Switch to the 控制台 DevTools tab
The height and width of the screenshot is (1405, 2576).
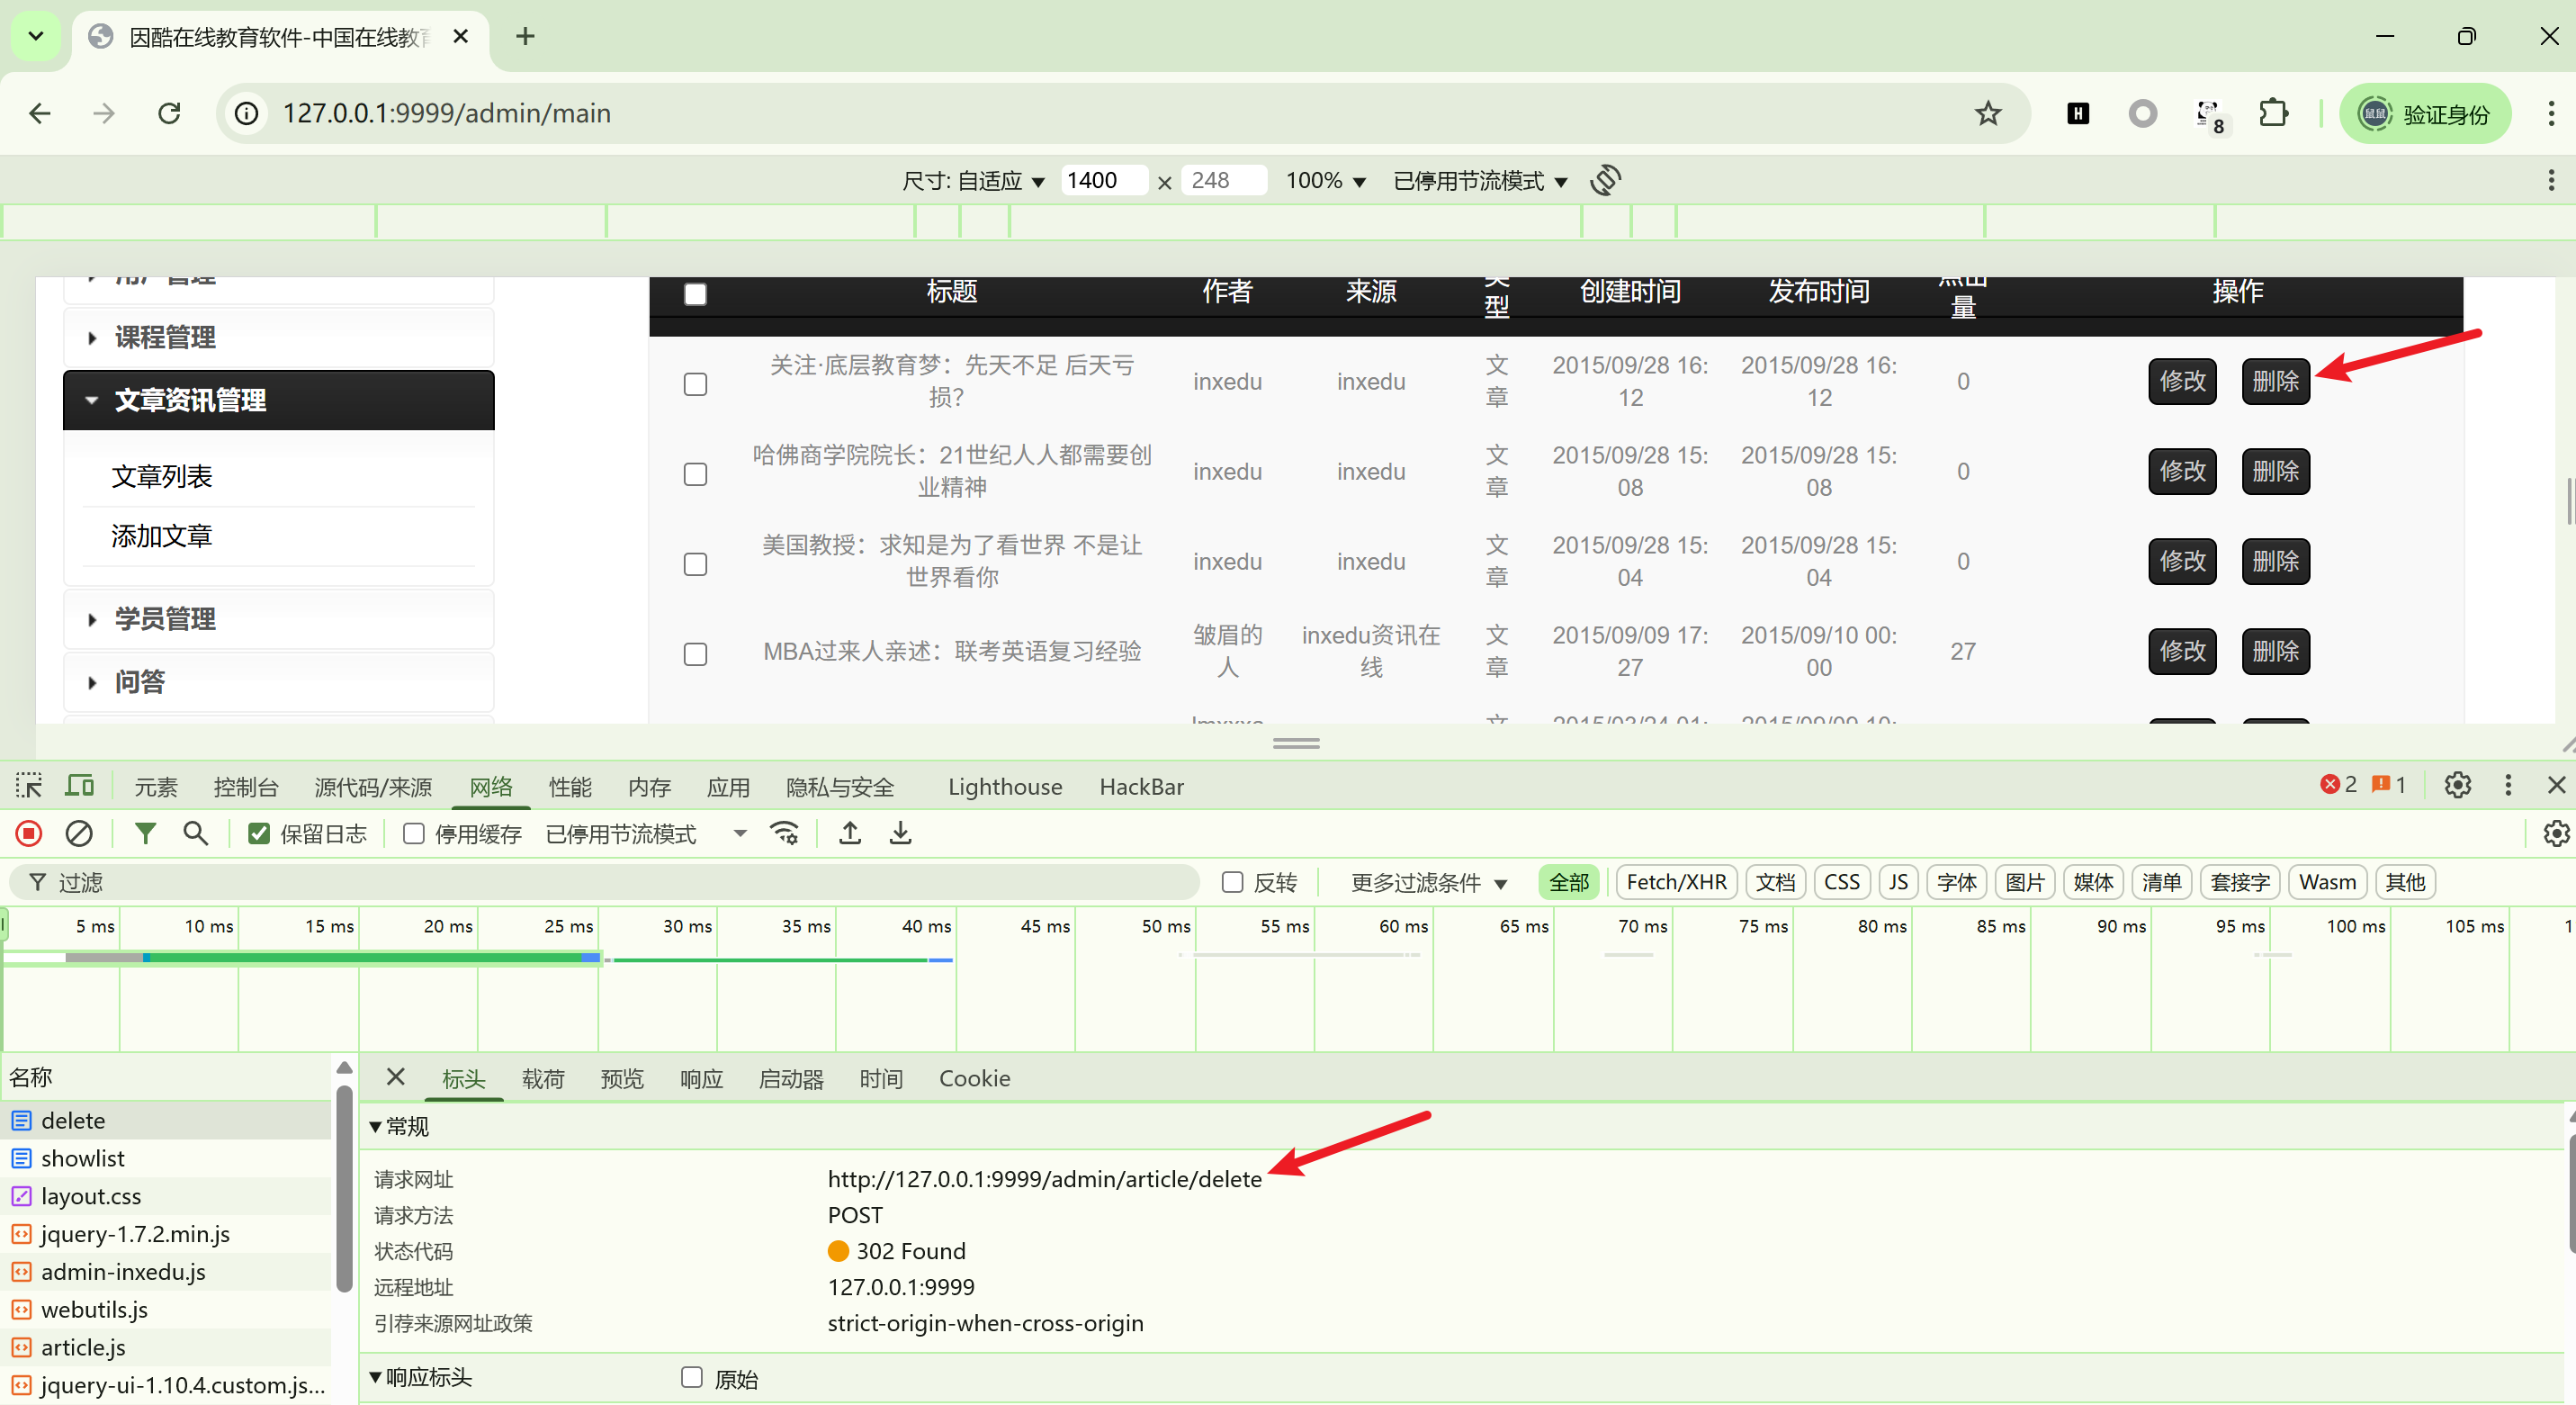tap(245, 787)
